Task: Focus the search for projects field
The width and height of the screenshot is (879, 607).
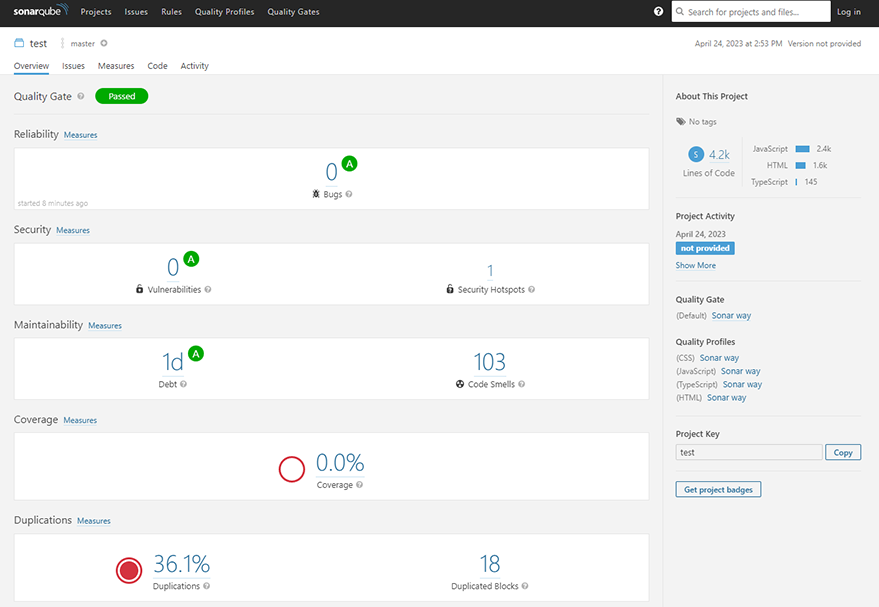Action: pos(751,11)
